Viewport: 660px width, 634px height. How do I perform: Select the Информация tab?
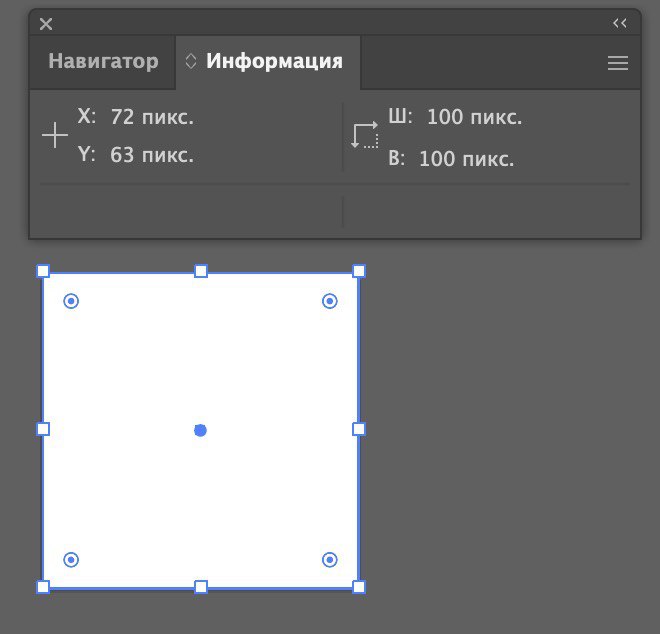[274, 61]
